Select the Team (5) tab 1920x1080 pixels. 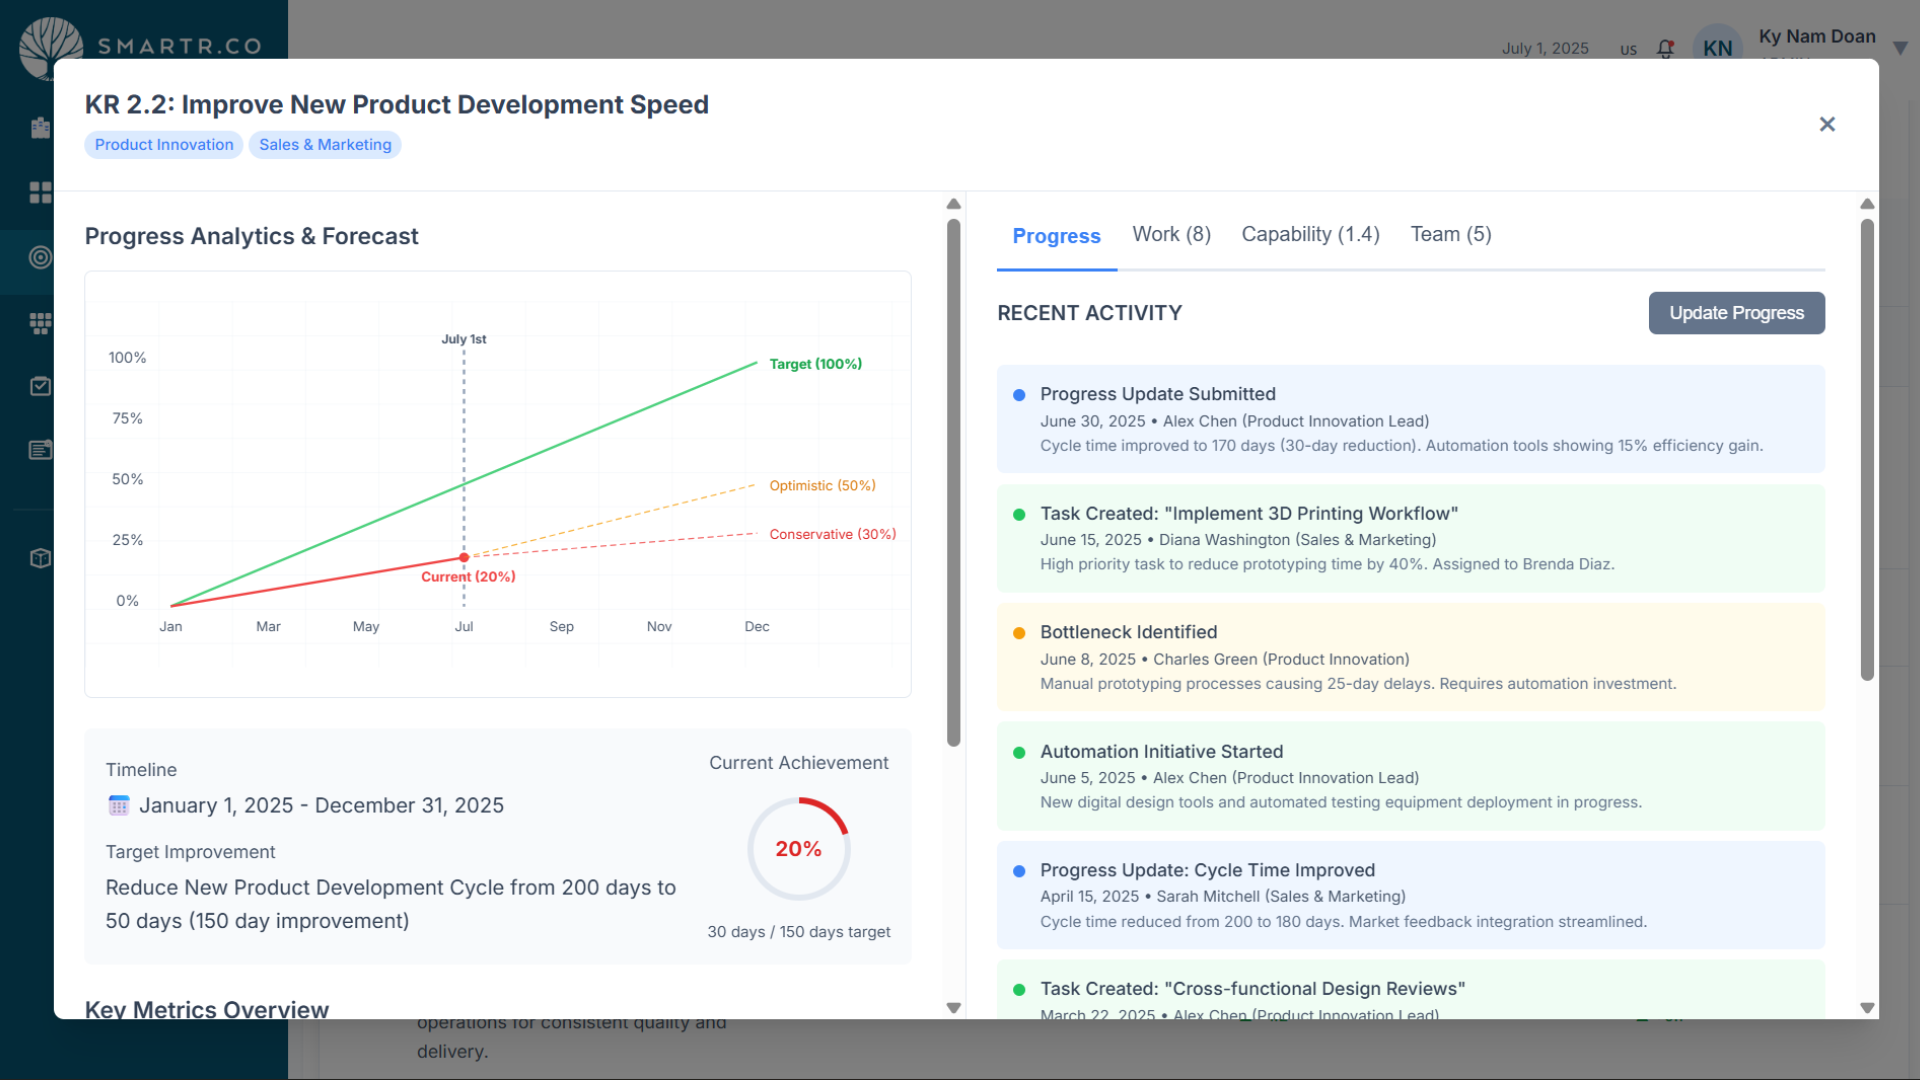tap(1450, 234)
